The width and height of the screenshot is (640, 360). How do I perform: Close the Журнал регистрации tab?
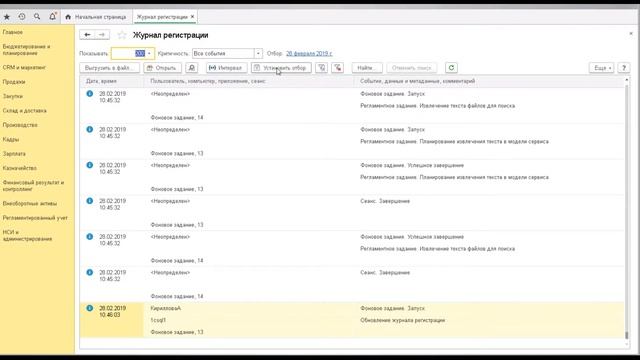click(x=192, y=17)
